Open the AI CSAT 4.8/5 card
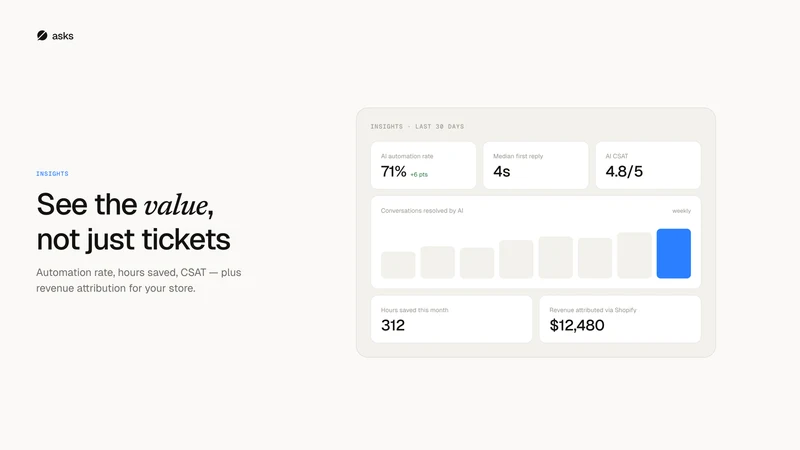 pos(648,165)
